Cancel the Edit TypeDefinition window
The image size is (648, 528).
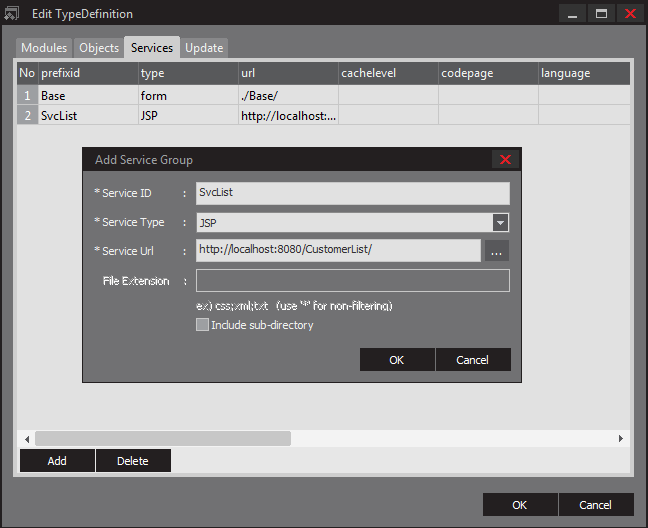coord(596,504)
